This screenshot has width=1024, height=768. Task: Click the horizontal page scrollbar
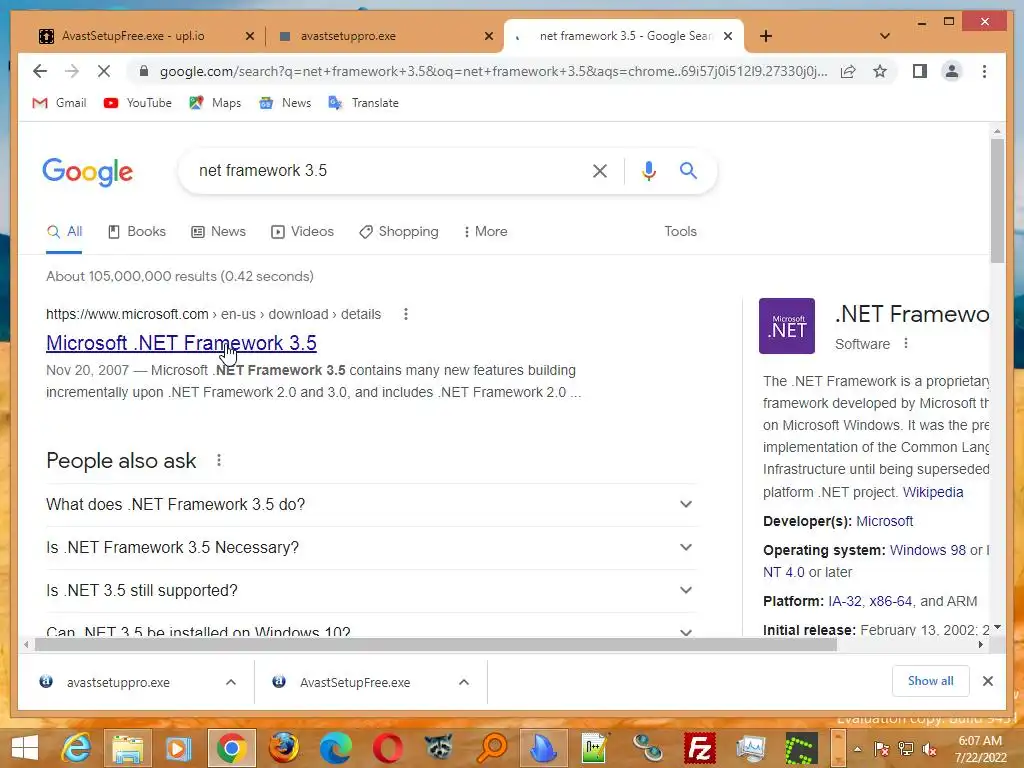pos(436,645)
